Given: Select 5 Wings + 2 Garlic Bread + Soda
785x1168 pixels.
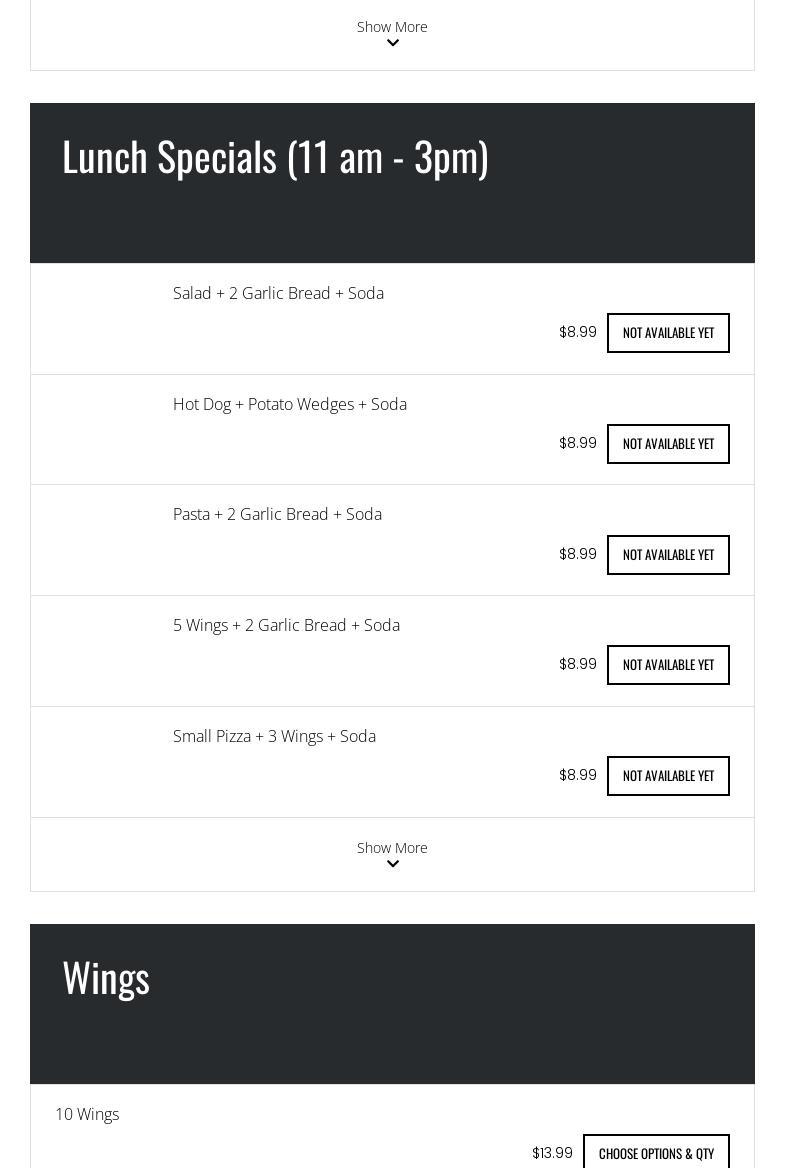Looking at the screenshot, I should coord(286,626).
